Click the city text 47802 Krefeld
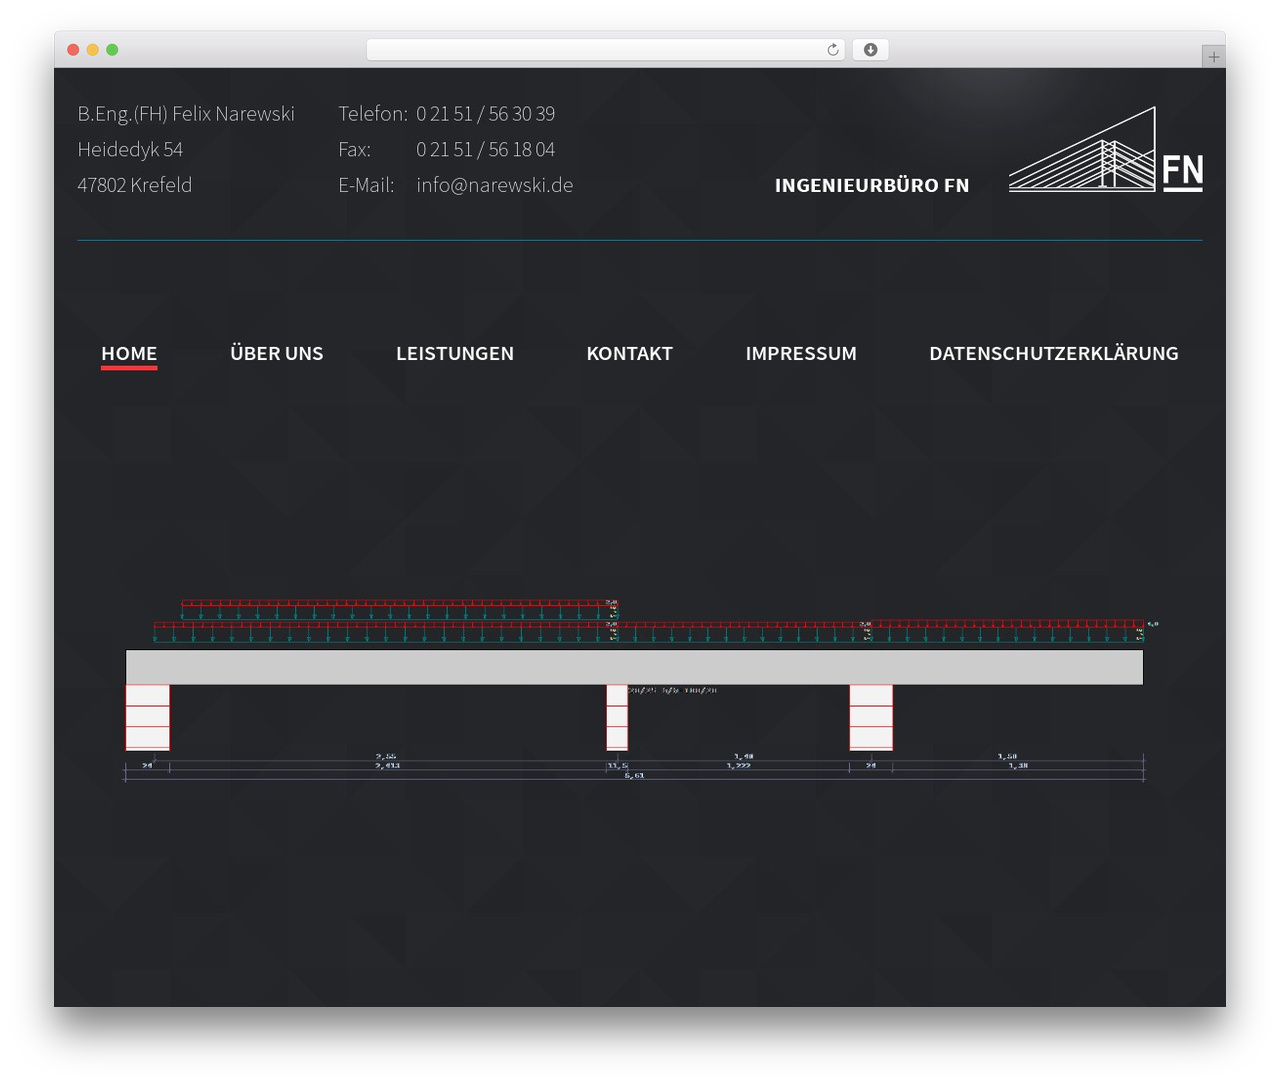This screenshot has height=1084, width=1280. tap(135, 185)
